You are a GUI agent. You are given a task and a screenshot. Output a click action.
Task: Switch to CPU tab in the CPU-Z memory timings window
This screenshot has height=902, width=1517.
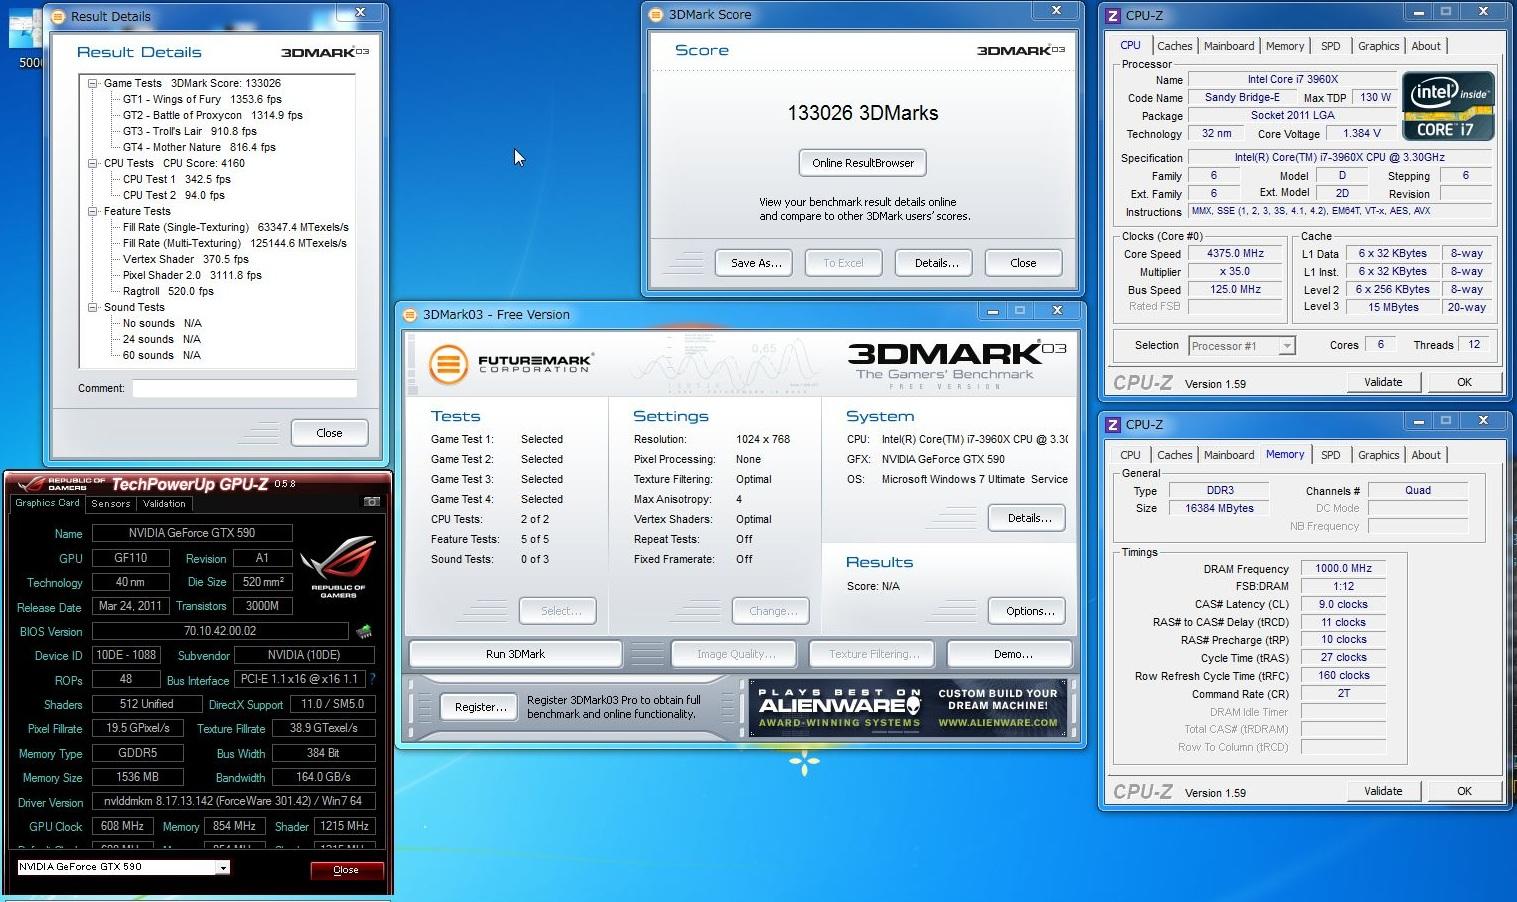point(1130,455)
